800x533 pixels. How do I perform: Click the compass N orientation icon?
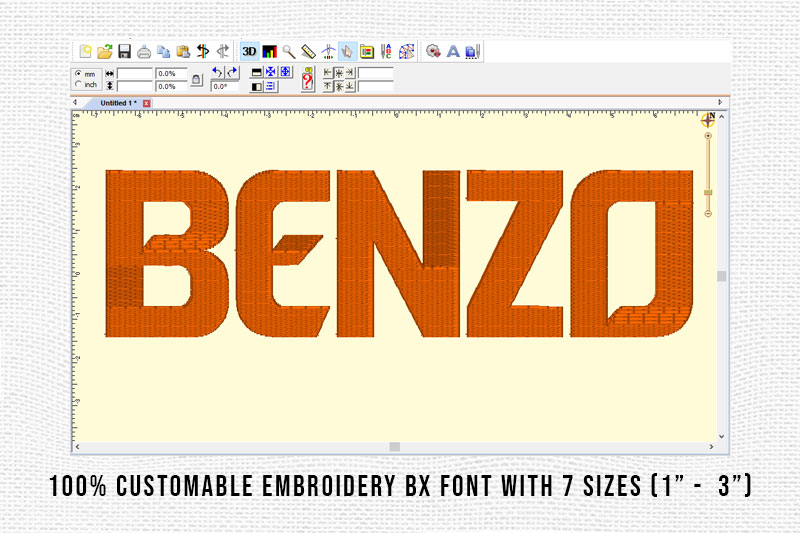[x=708, y=119]
